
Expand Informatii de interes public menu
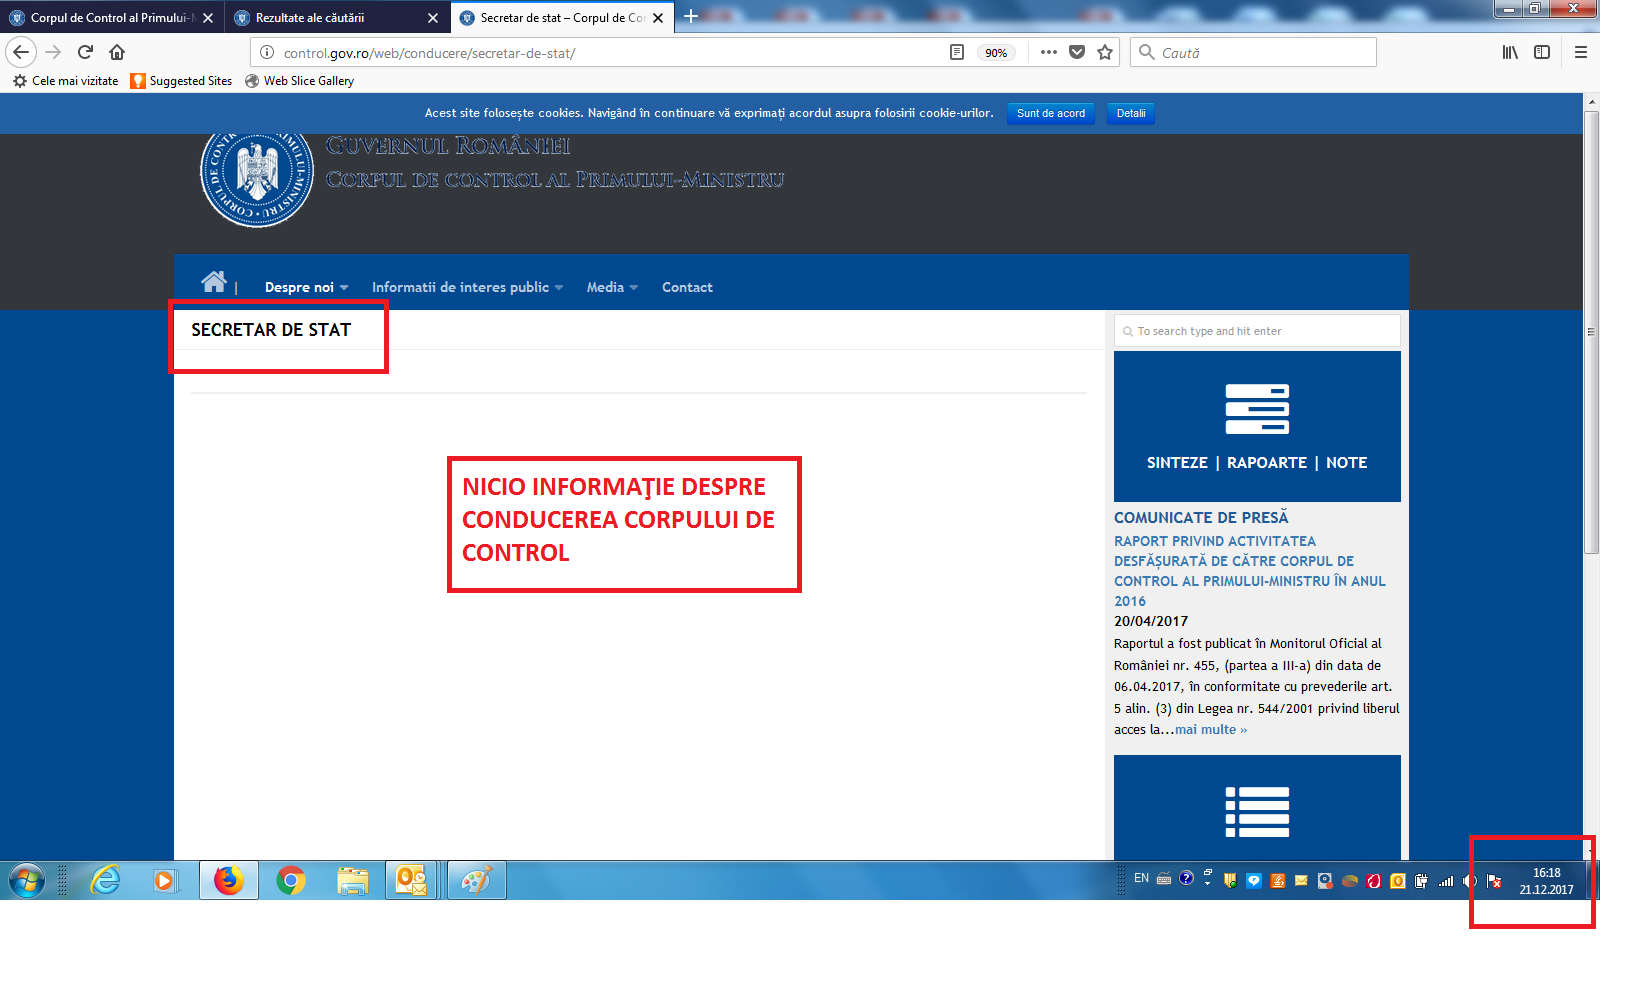467,287
